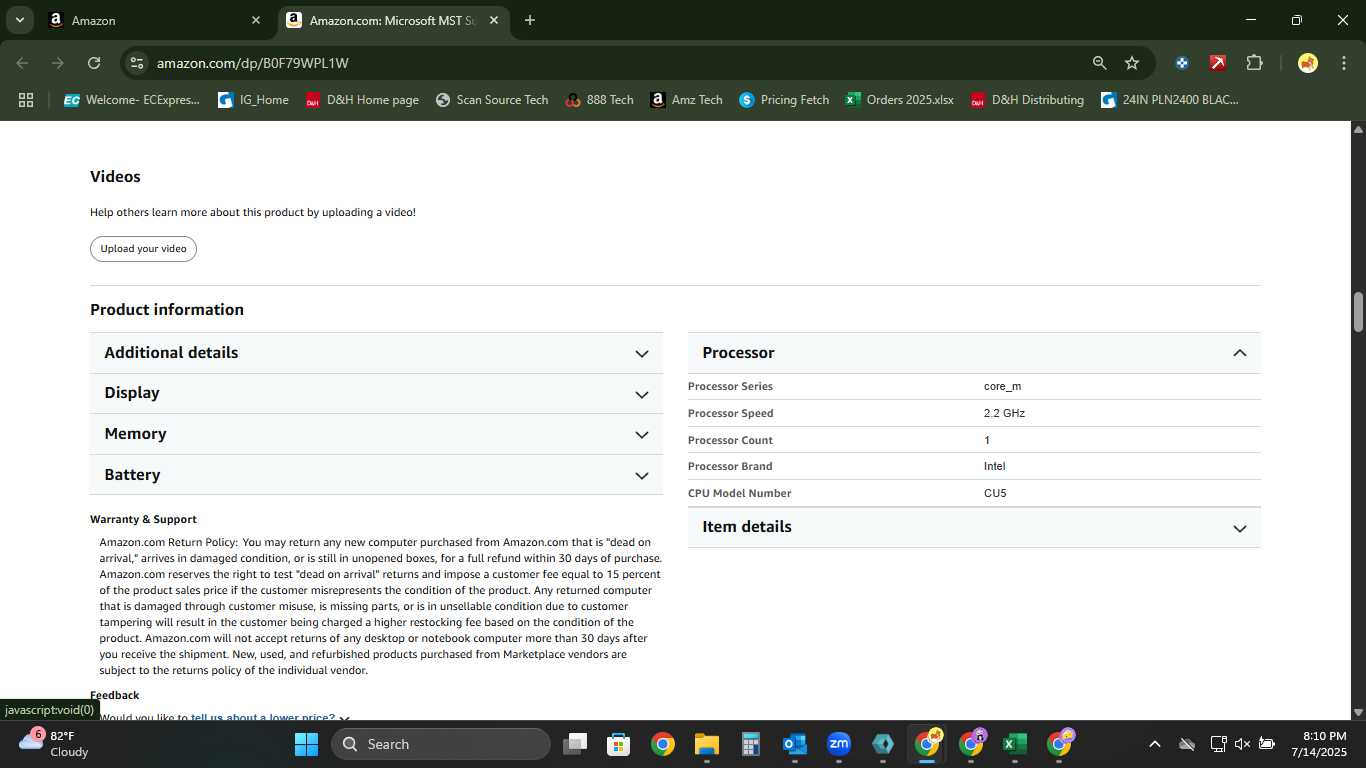This screenshot has height=768, width=1366.
Task: Open Microsoft Store from the taskbar
Action: pos(619,744)
